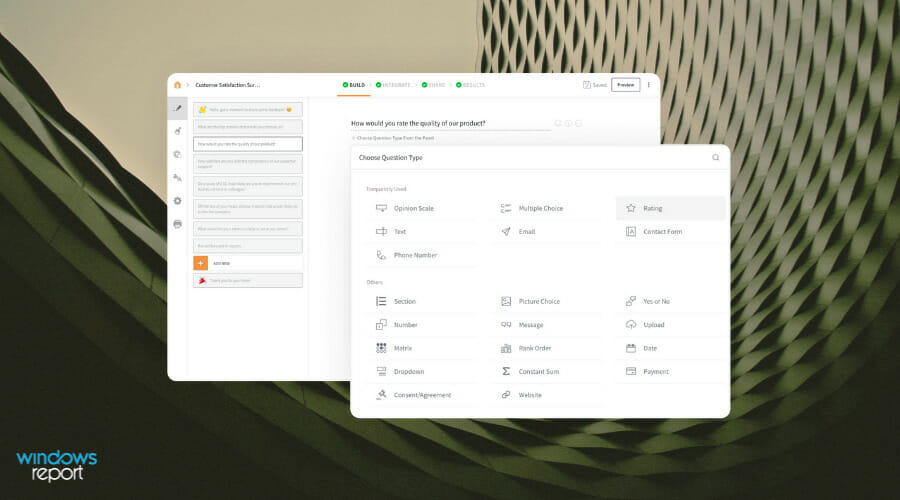Image resolution: width=900 pixels, height=500 pixels.
Task: Switch to the INTEGRATE tab
Action: (x=393, y=85)
